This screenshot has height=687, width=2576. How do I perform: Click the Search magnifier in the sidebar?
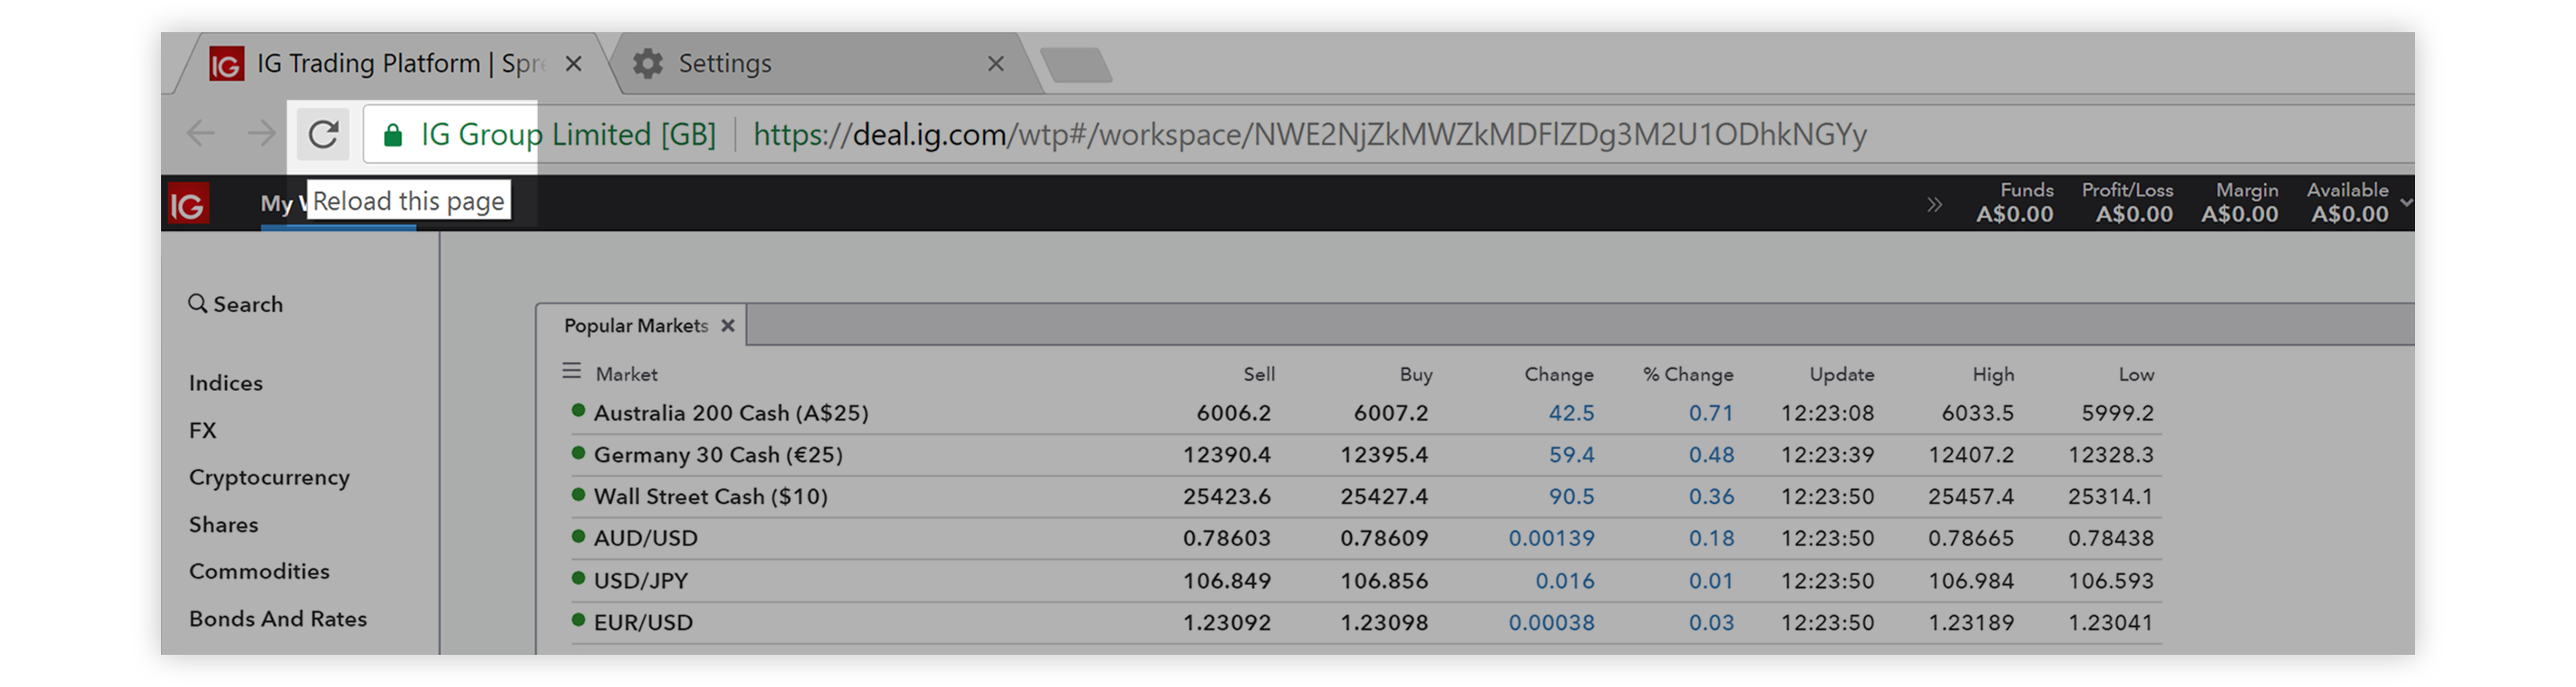198,303
